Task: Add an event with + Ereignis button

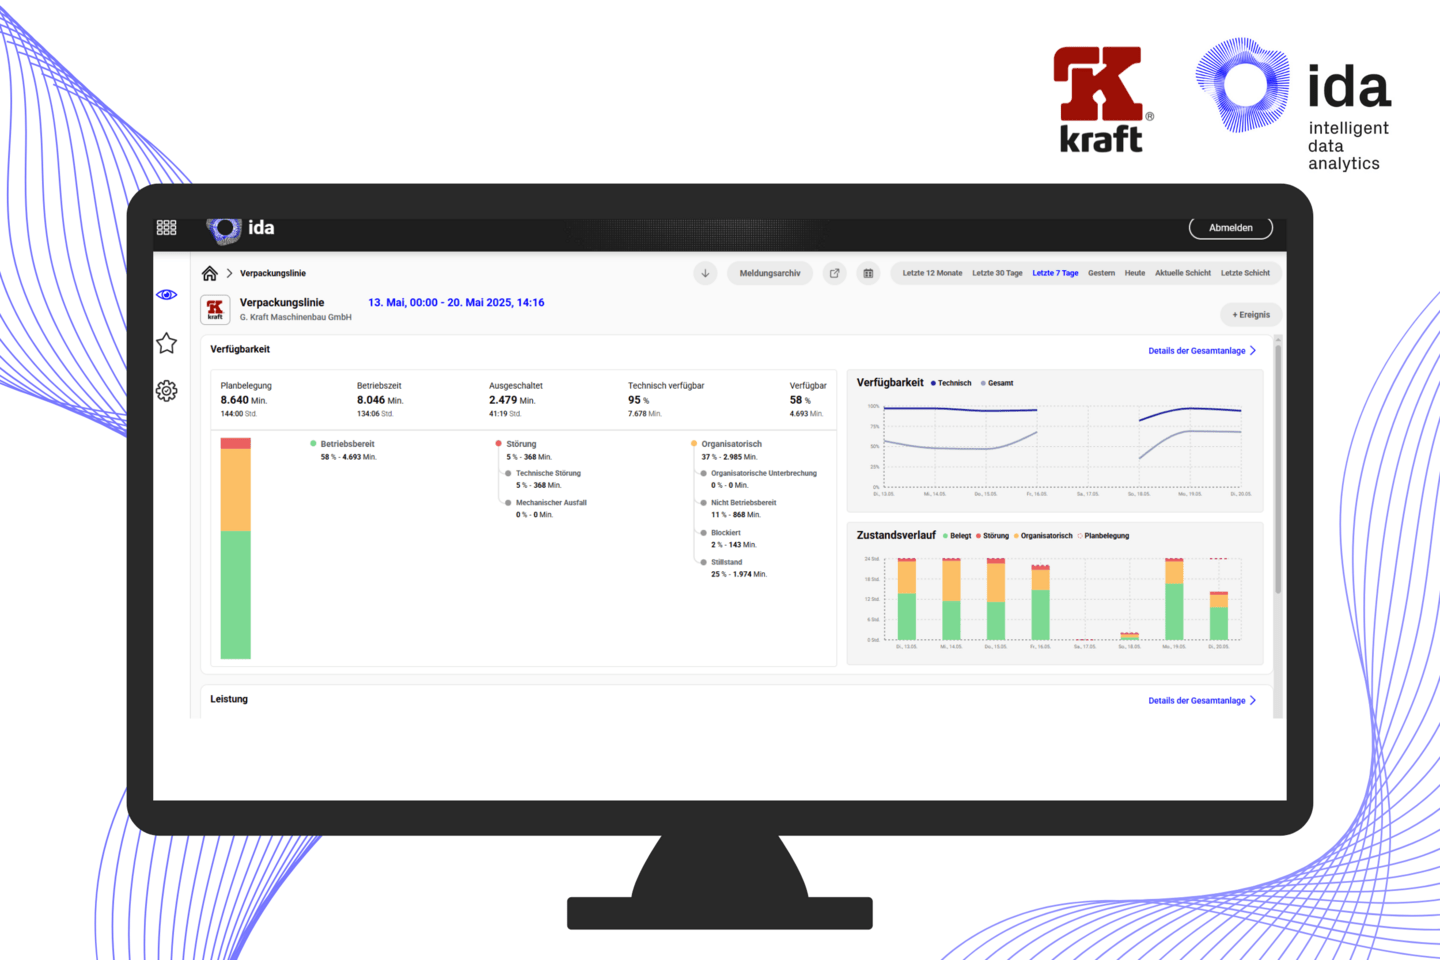Action: (1250, 315)
